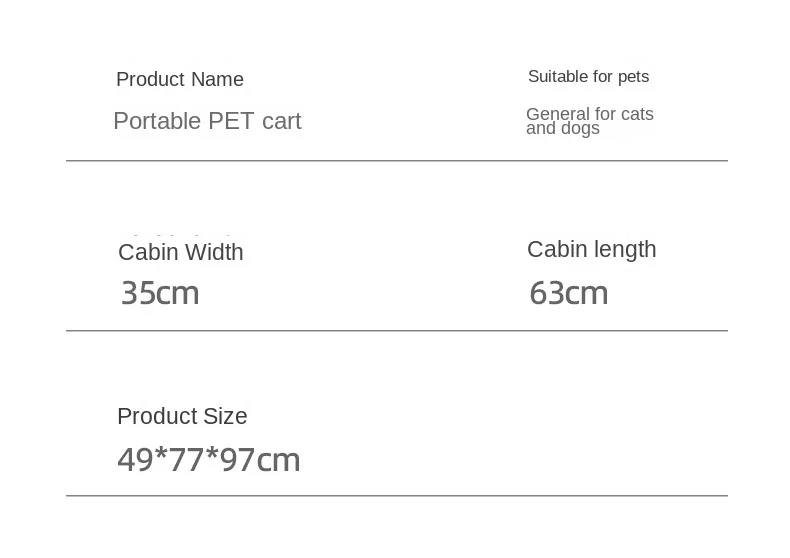Click the word "PET" in the product name
790x558 pixels.
[232, 122]
